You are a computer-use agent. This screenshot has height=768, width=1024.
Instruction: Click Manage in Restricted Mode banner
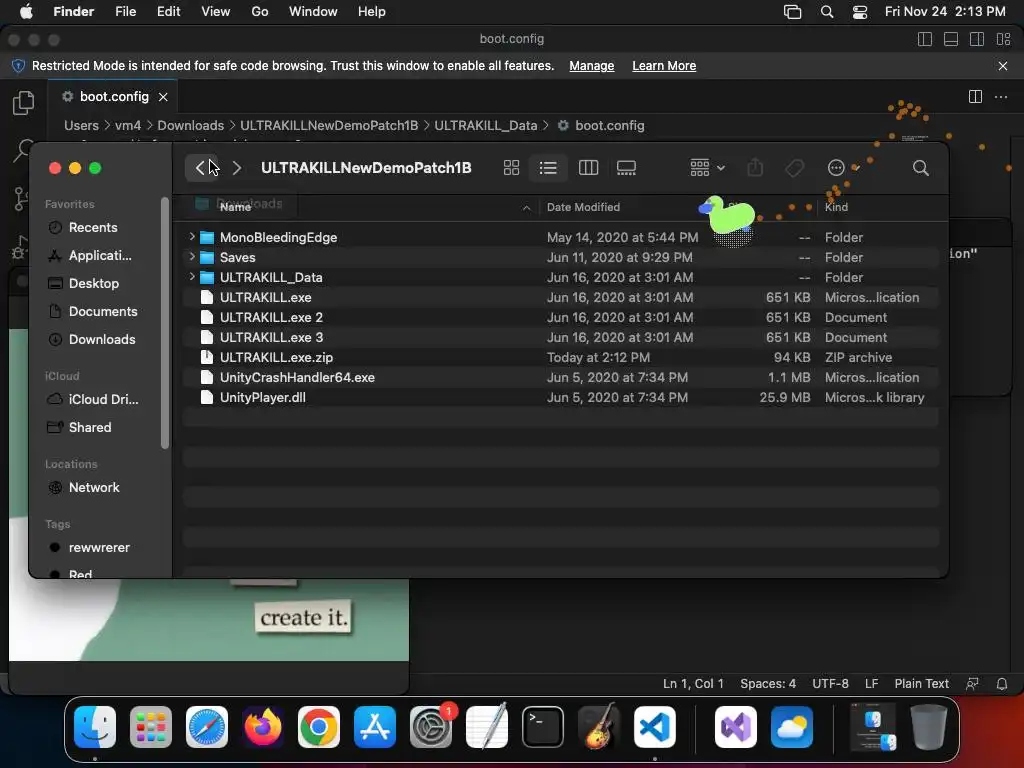coord(592,66)
